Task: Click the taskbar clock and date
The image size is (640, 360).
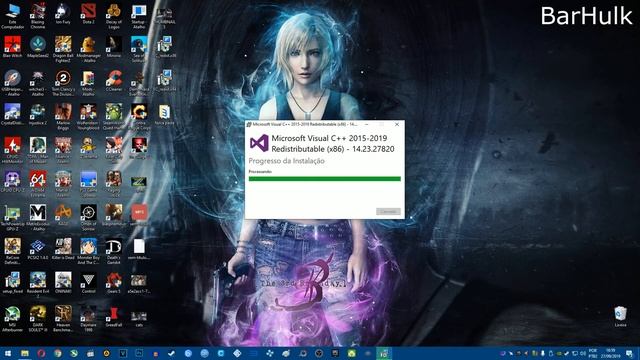Action: (x=610, y=353)
